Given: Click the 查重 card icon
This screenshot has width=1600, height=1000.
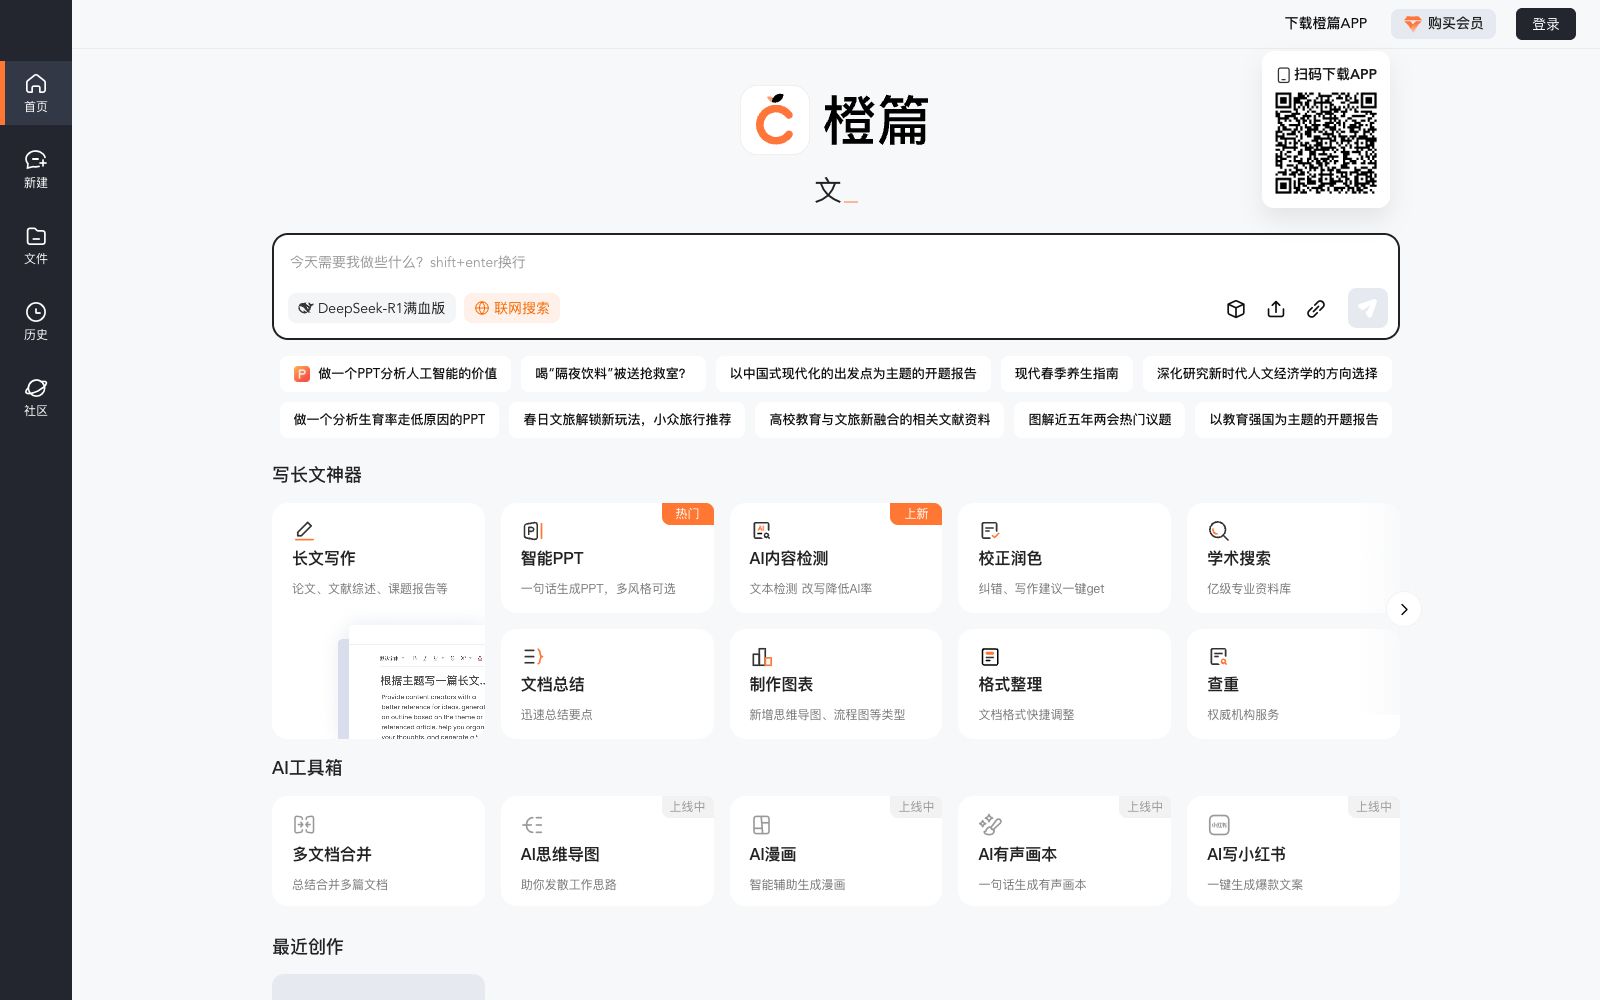Looking at the screenshot, I should click(1218, 657).
